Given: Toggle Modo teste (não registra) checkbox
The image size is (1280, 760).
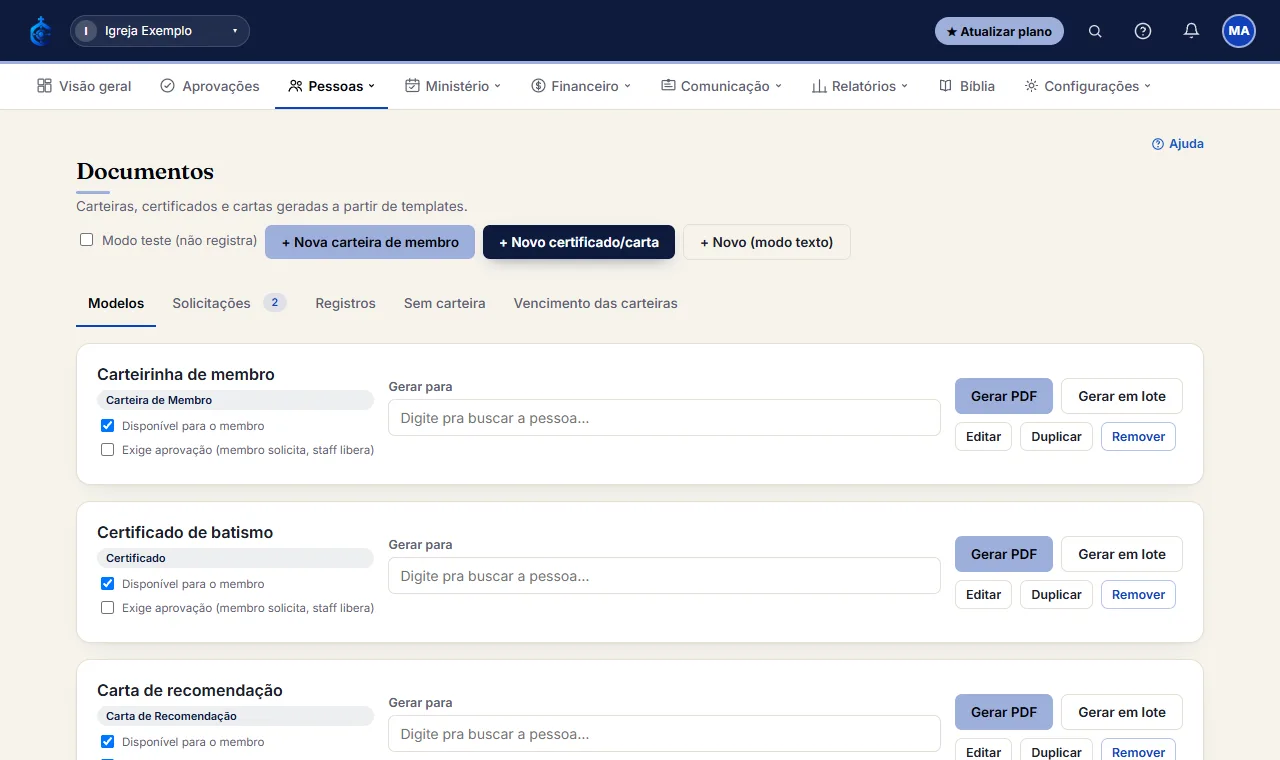Looking at the screenshot, I should pyautogui.click(x=87, y=240).
